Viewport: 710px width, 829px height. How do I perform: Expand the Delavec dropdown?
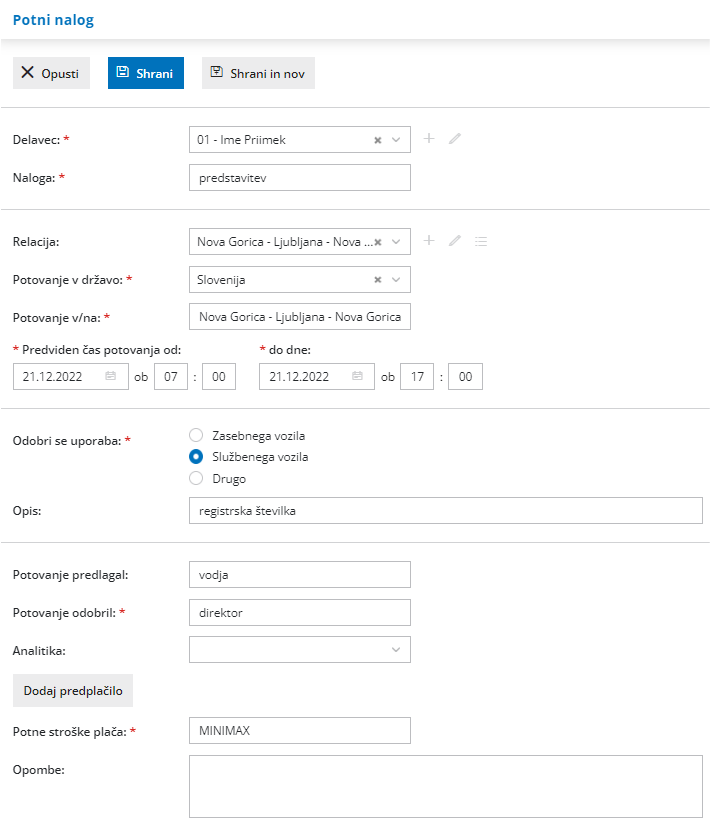pos(396,140)
